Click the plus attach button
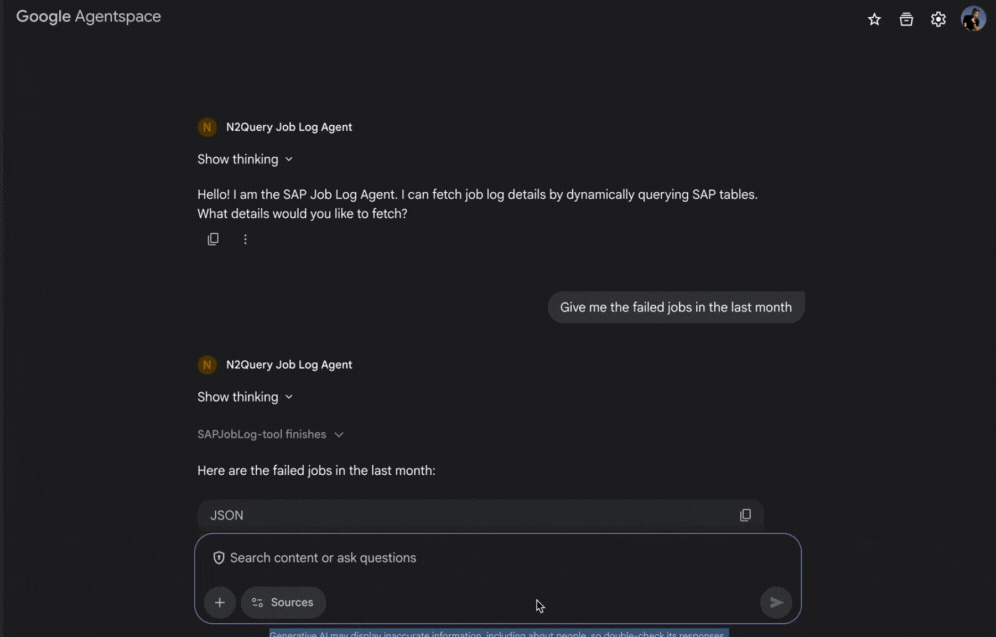 [x=220, y=602]
